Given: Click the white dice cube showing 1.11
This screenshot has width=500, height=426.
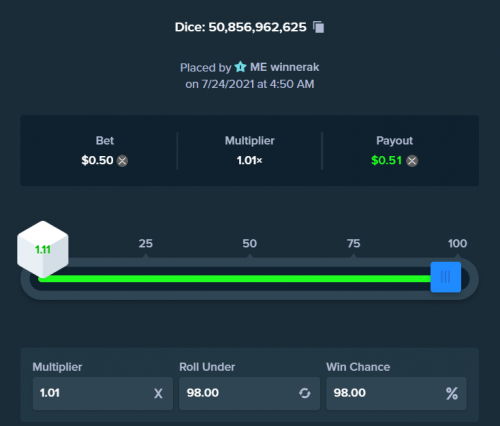Looking at the screenshot, I should click(43, 249).
